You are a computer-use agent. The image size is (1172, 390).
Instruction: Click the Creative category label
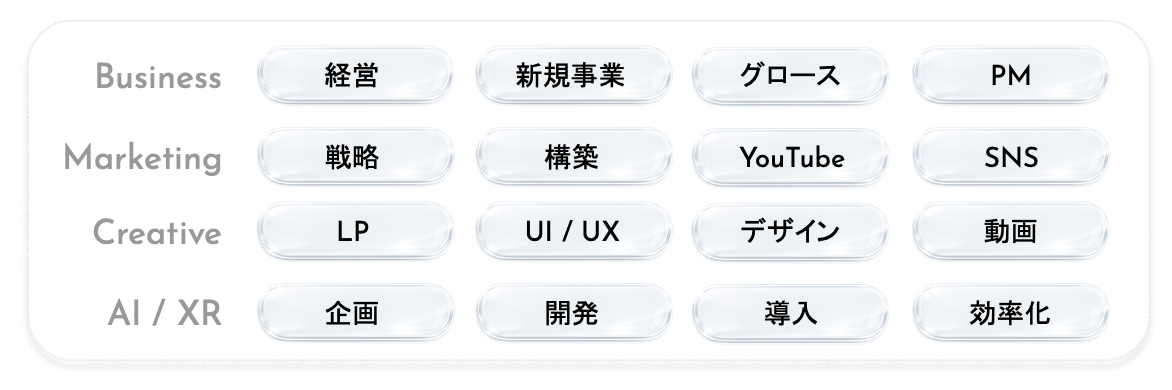(157, 233)
